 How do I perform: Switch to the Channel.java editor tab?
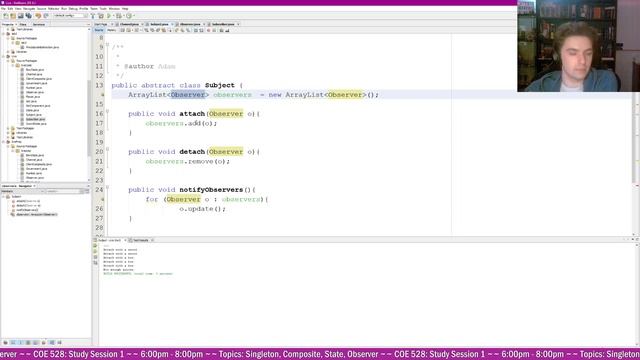pyautogui.click(x=130, y=24)
